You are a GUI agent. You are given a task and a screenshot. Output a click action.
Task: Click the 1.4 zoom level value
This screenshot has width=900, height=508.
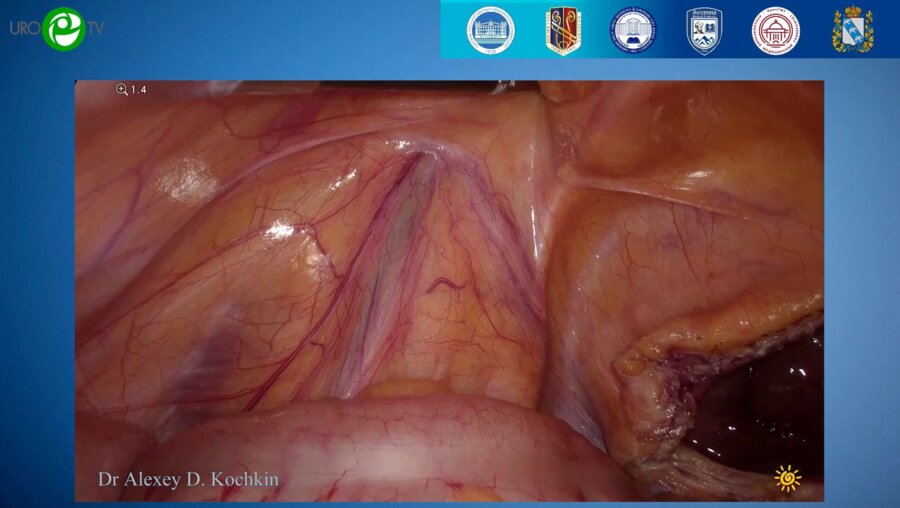click(x=139, y=90)
